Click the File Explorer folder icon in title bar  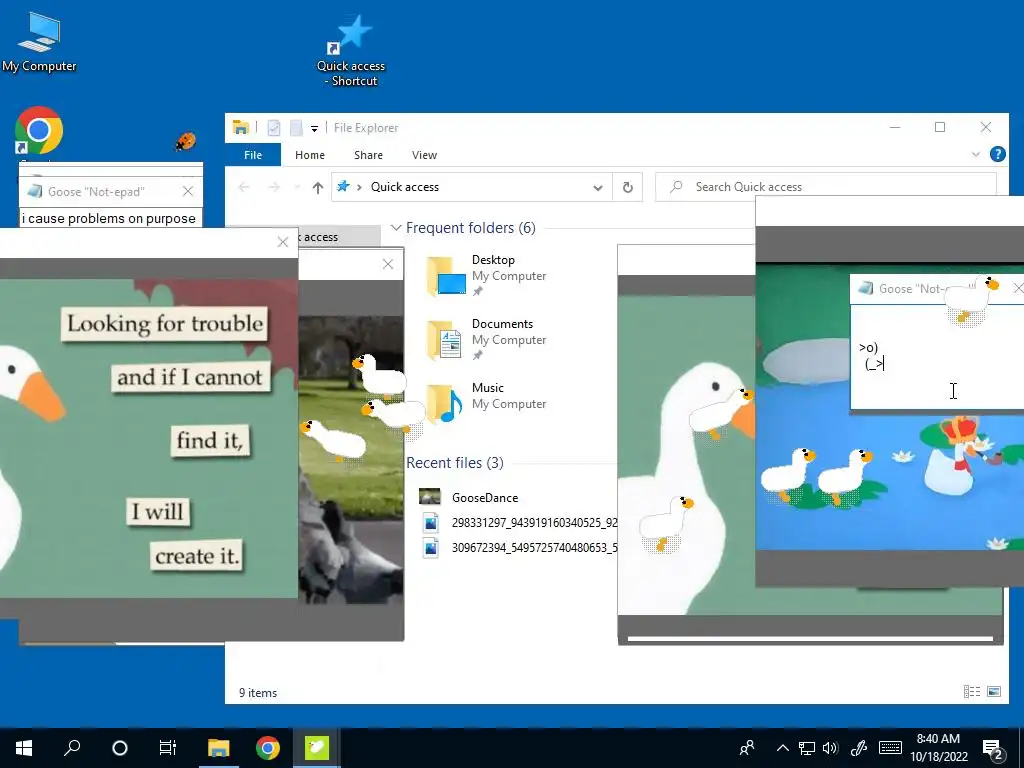pos(241,127)
